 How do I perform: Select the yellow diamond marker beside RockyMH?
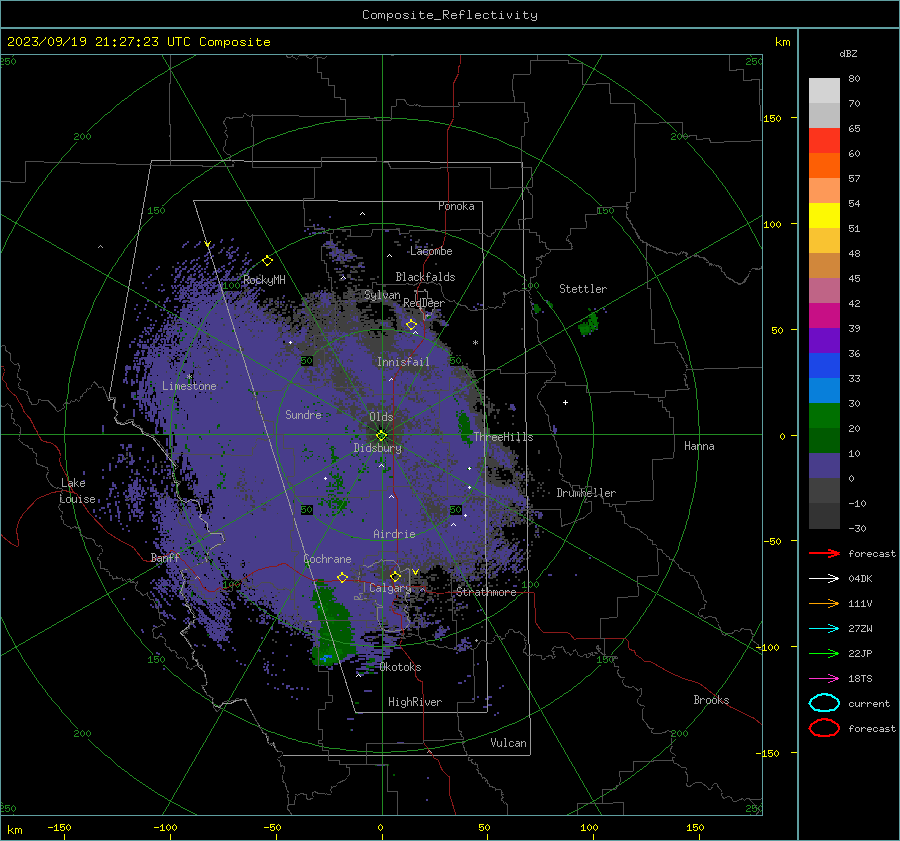(267, 261)
